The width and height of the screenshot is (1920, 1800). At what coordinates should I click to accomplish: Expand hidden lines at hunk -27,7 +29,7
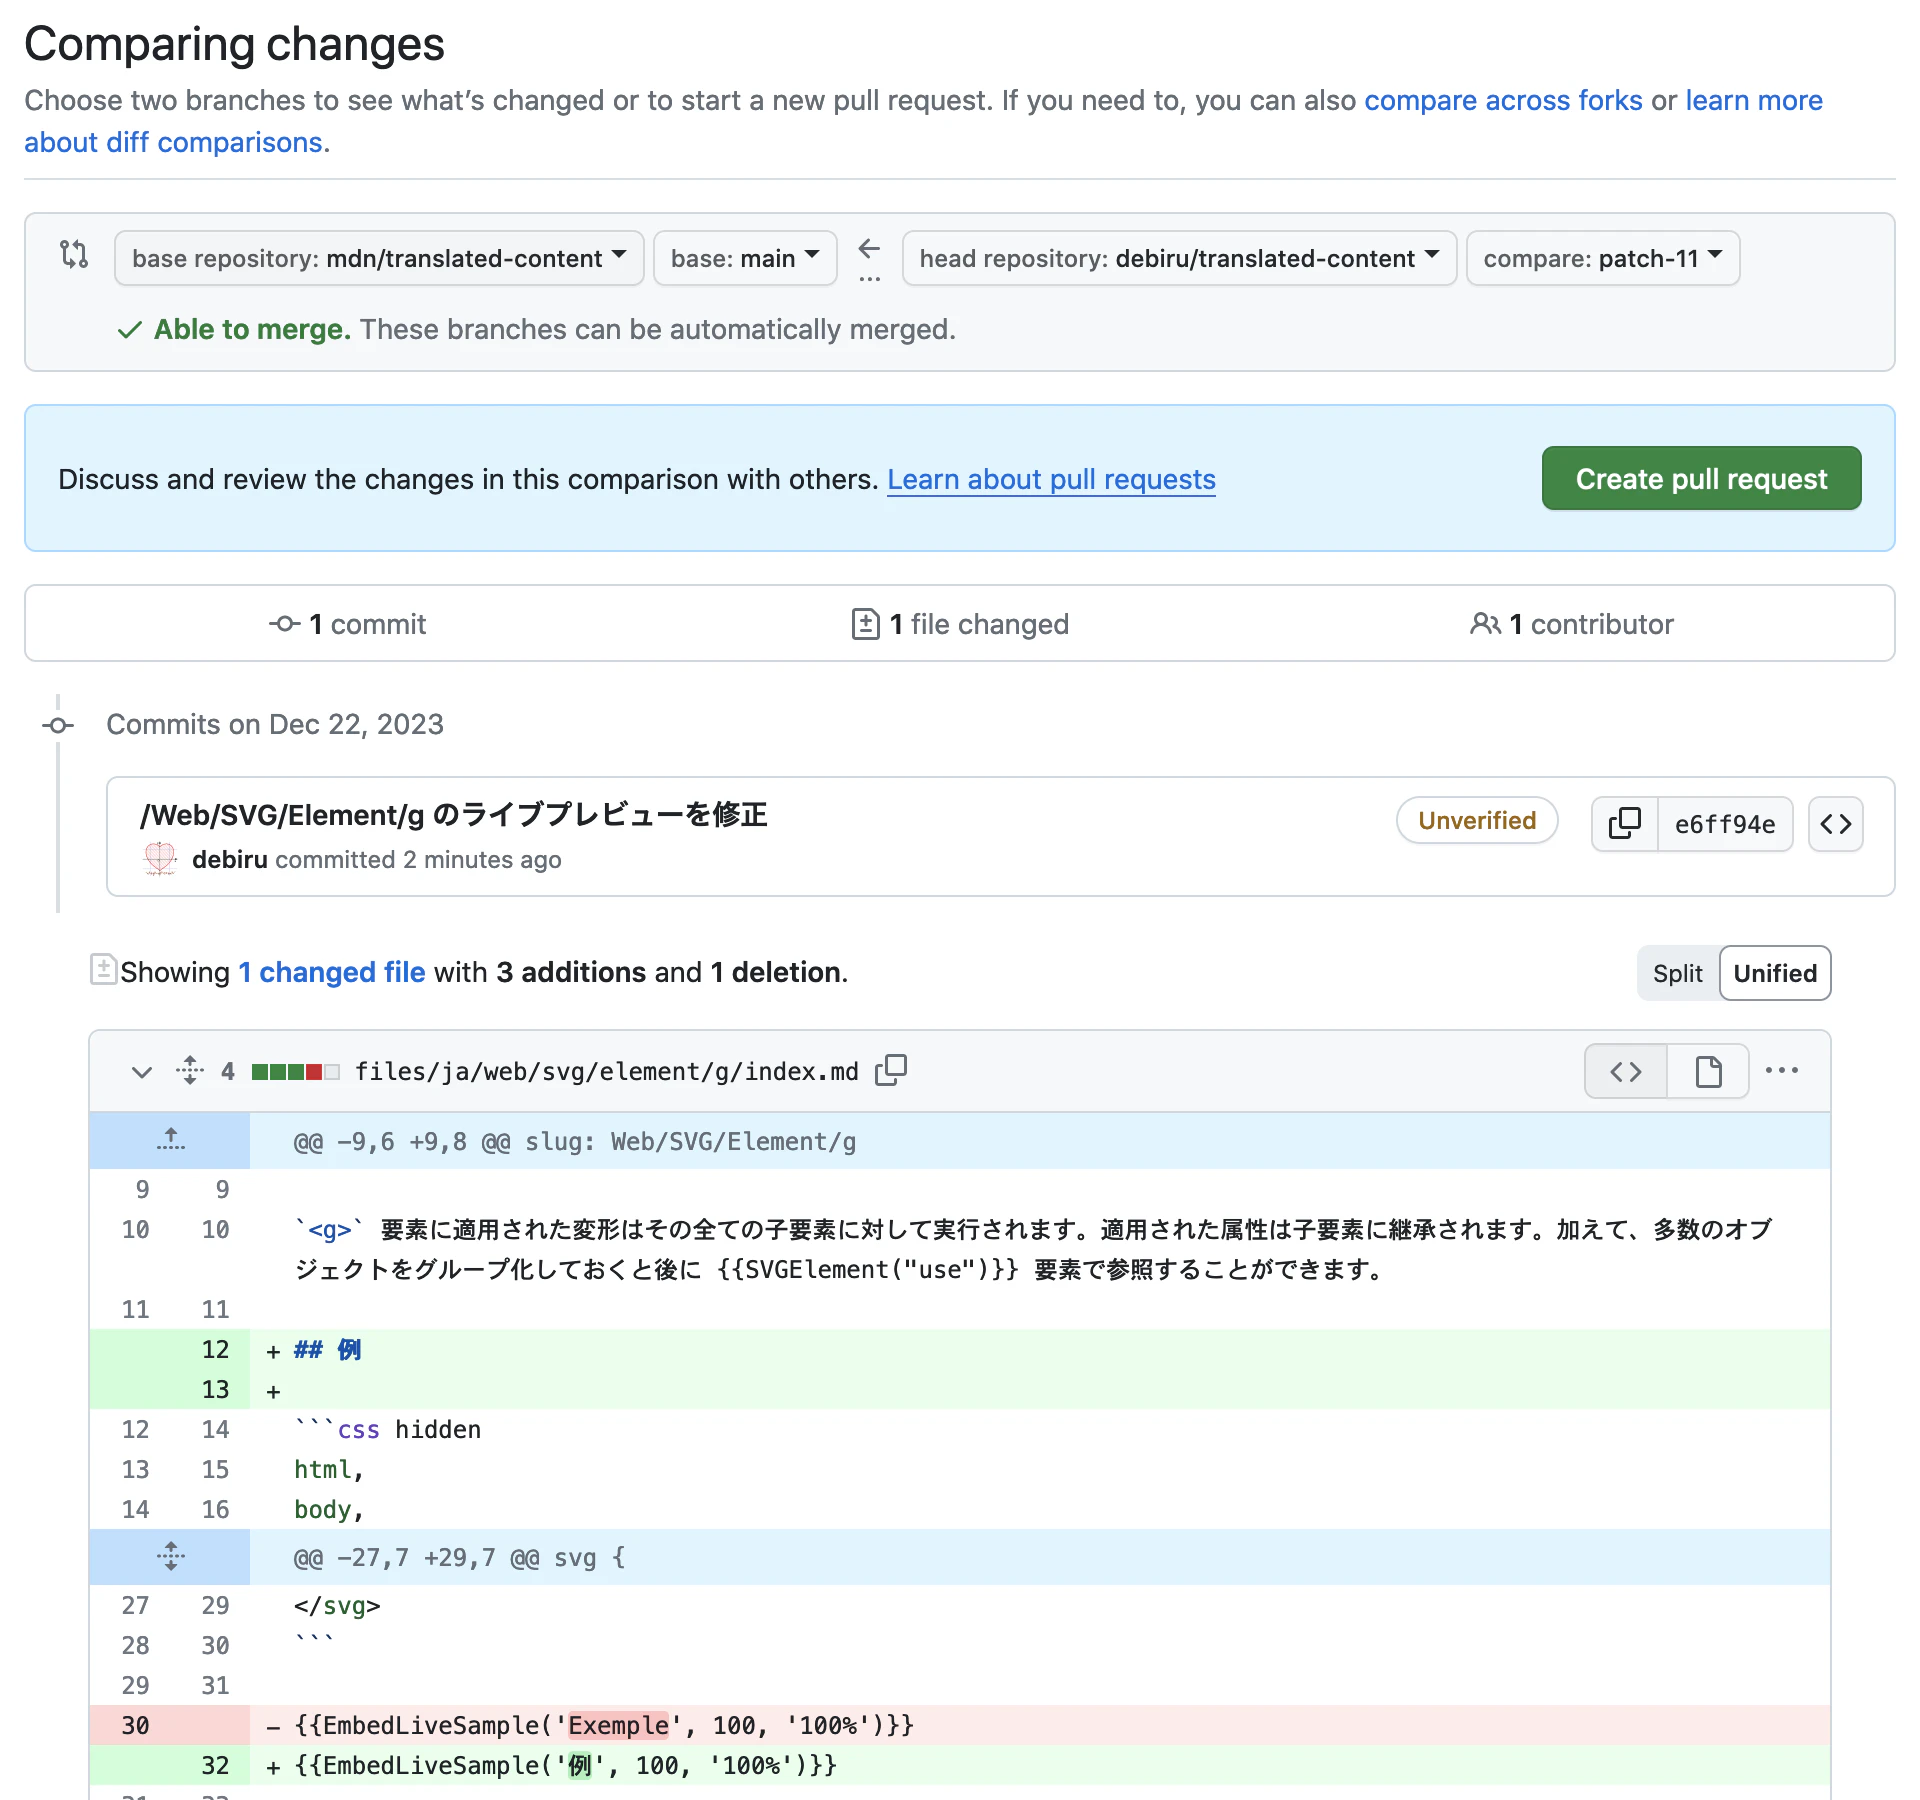click(170, 1556)
